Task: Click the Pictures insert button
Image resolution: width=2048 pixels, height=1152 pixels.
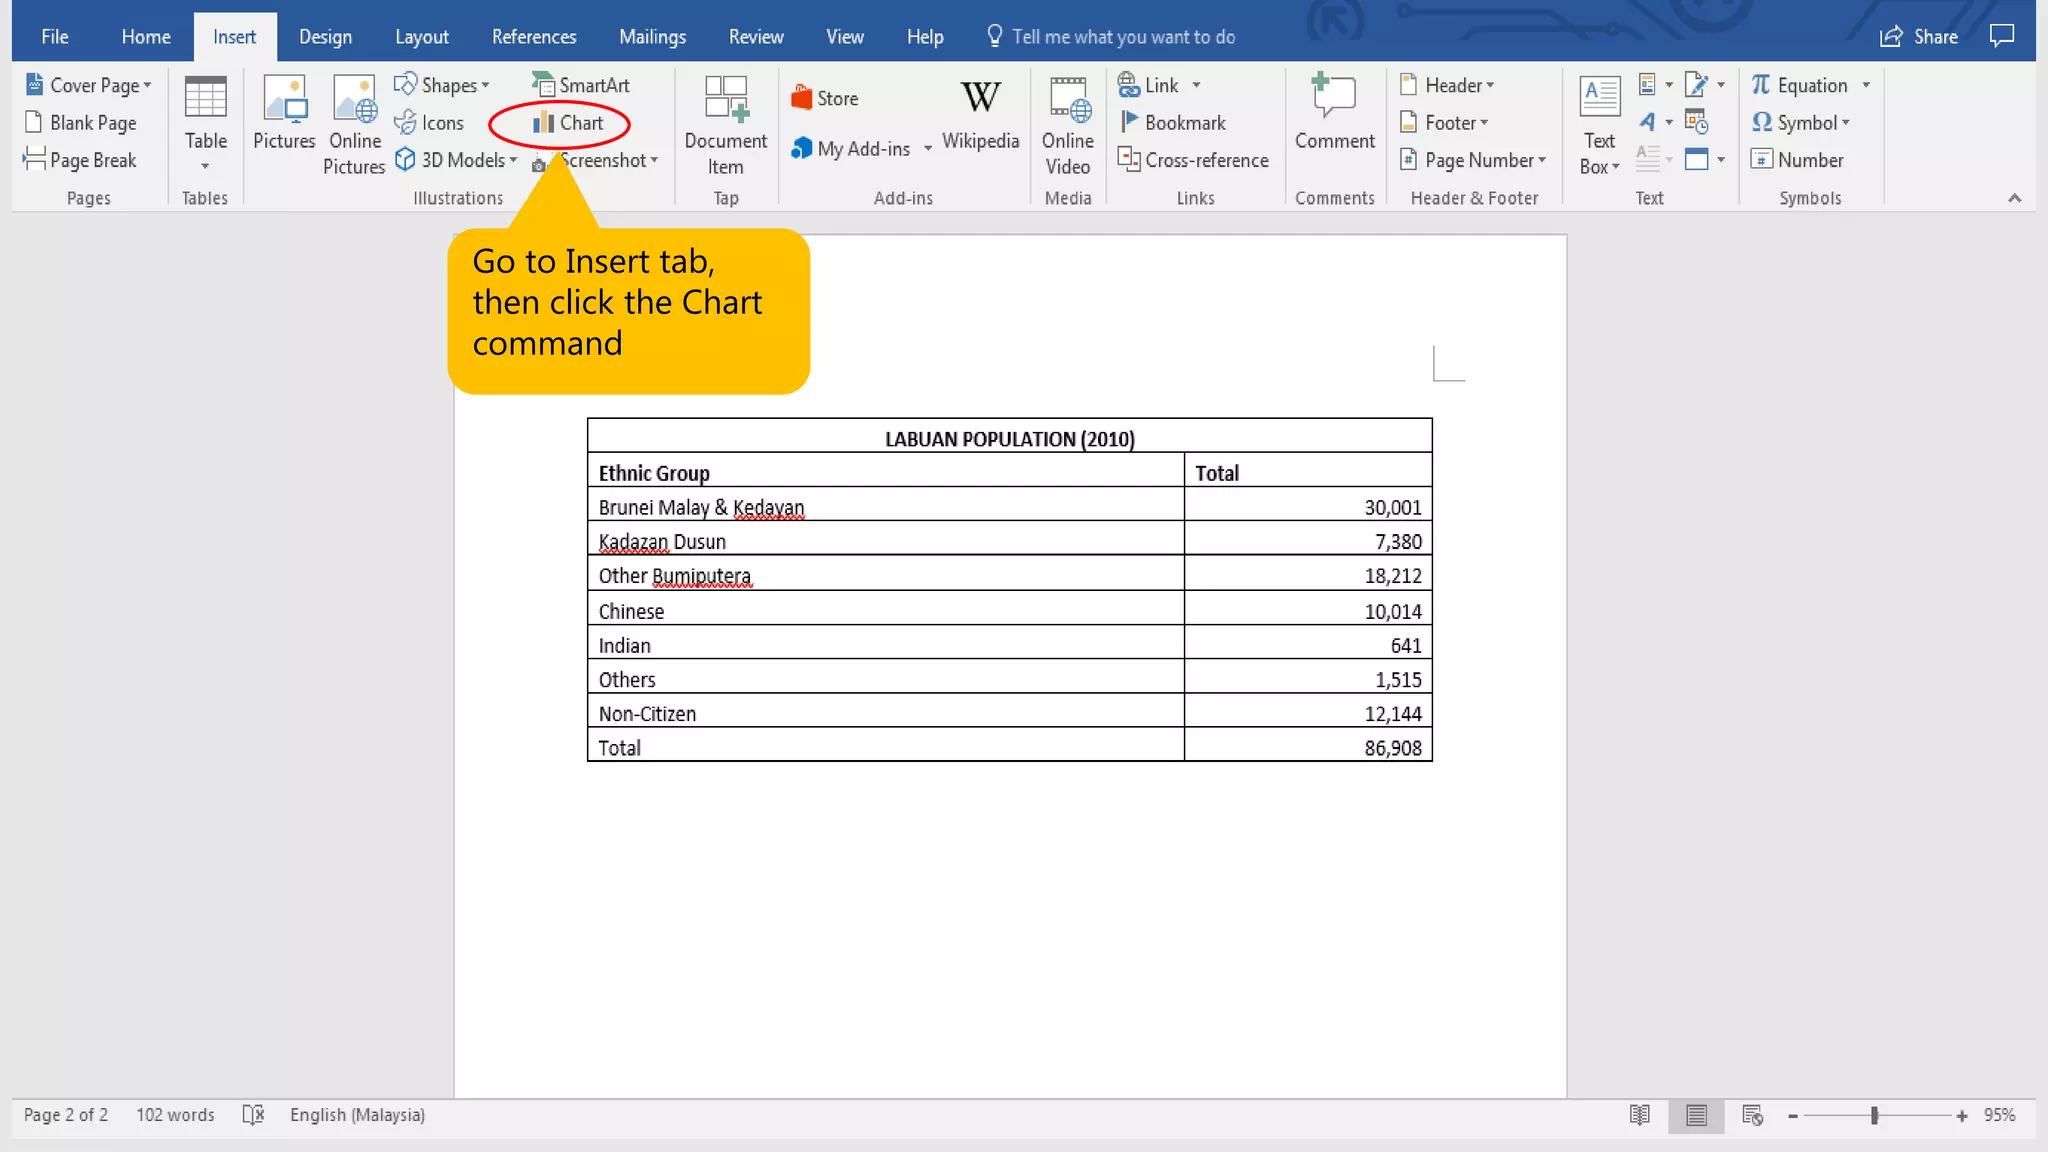Action: tap(284, 113)
